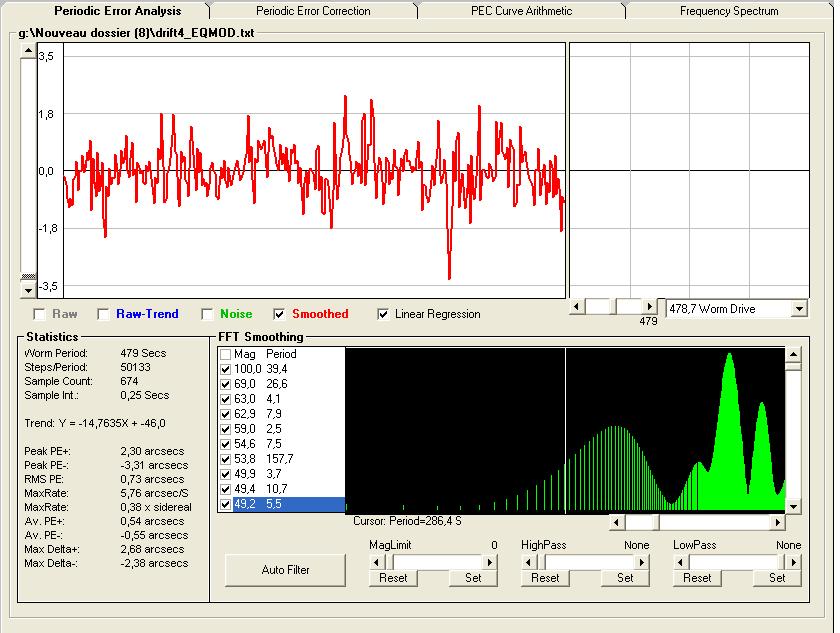This screenshot has width=840, height=633.
Task: Uncheck the 53,8 / 157,7 FFT row
Action: click(x=226, y=459)
